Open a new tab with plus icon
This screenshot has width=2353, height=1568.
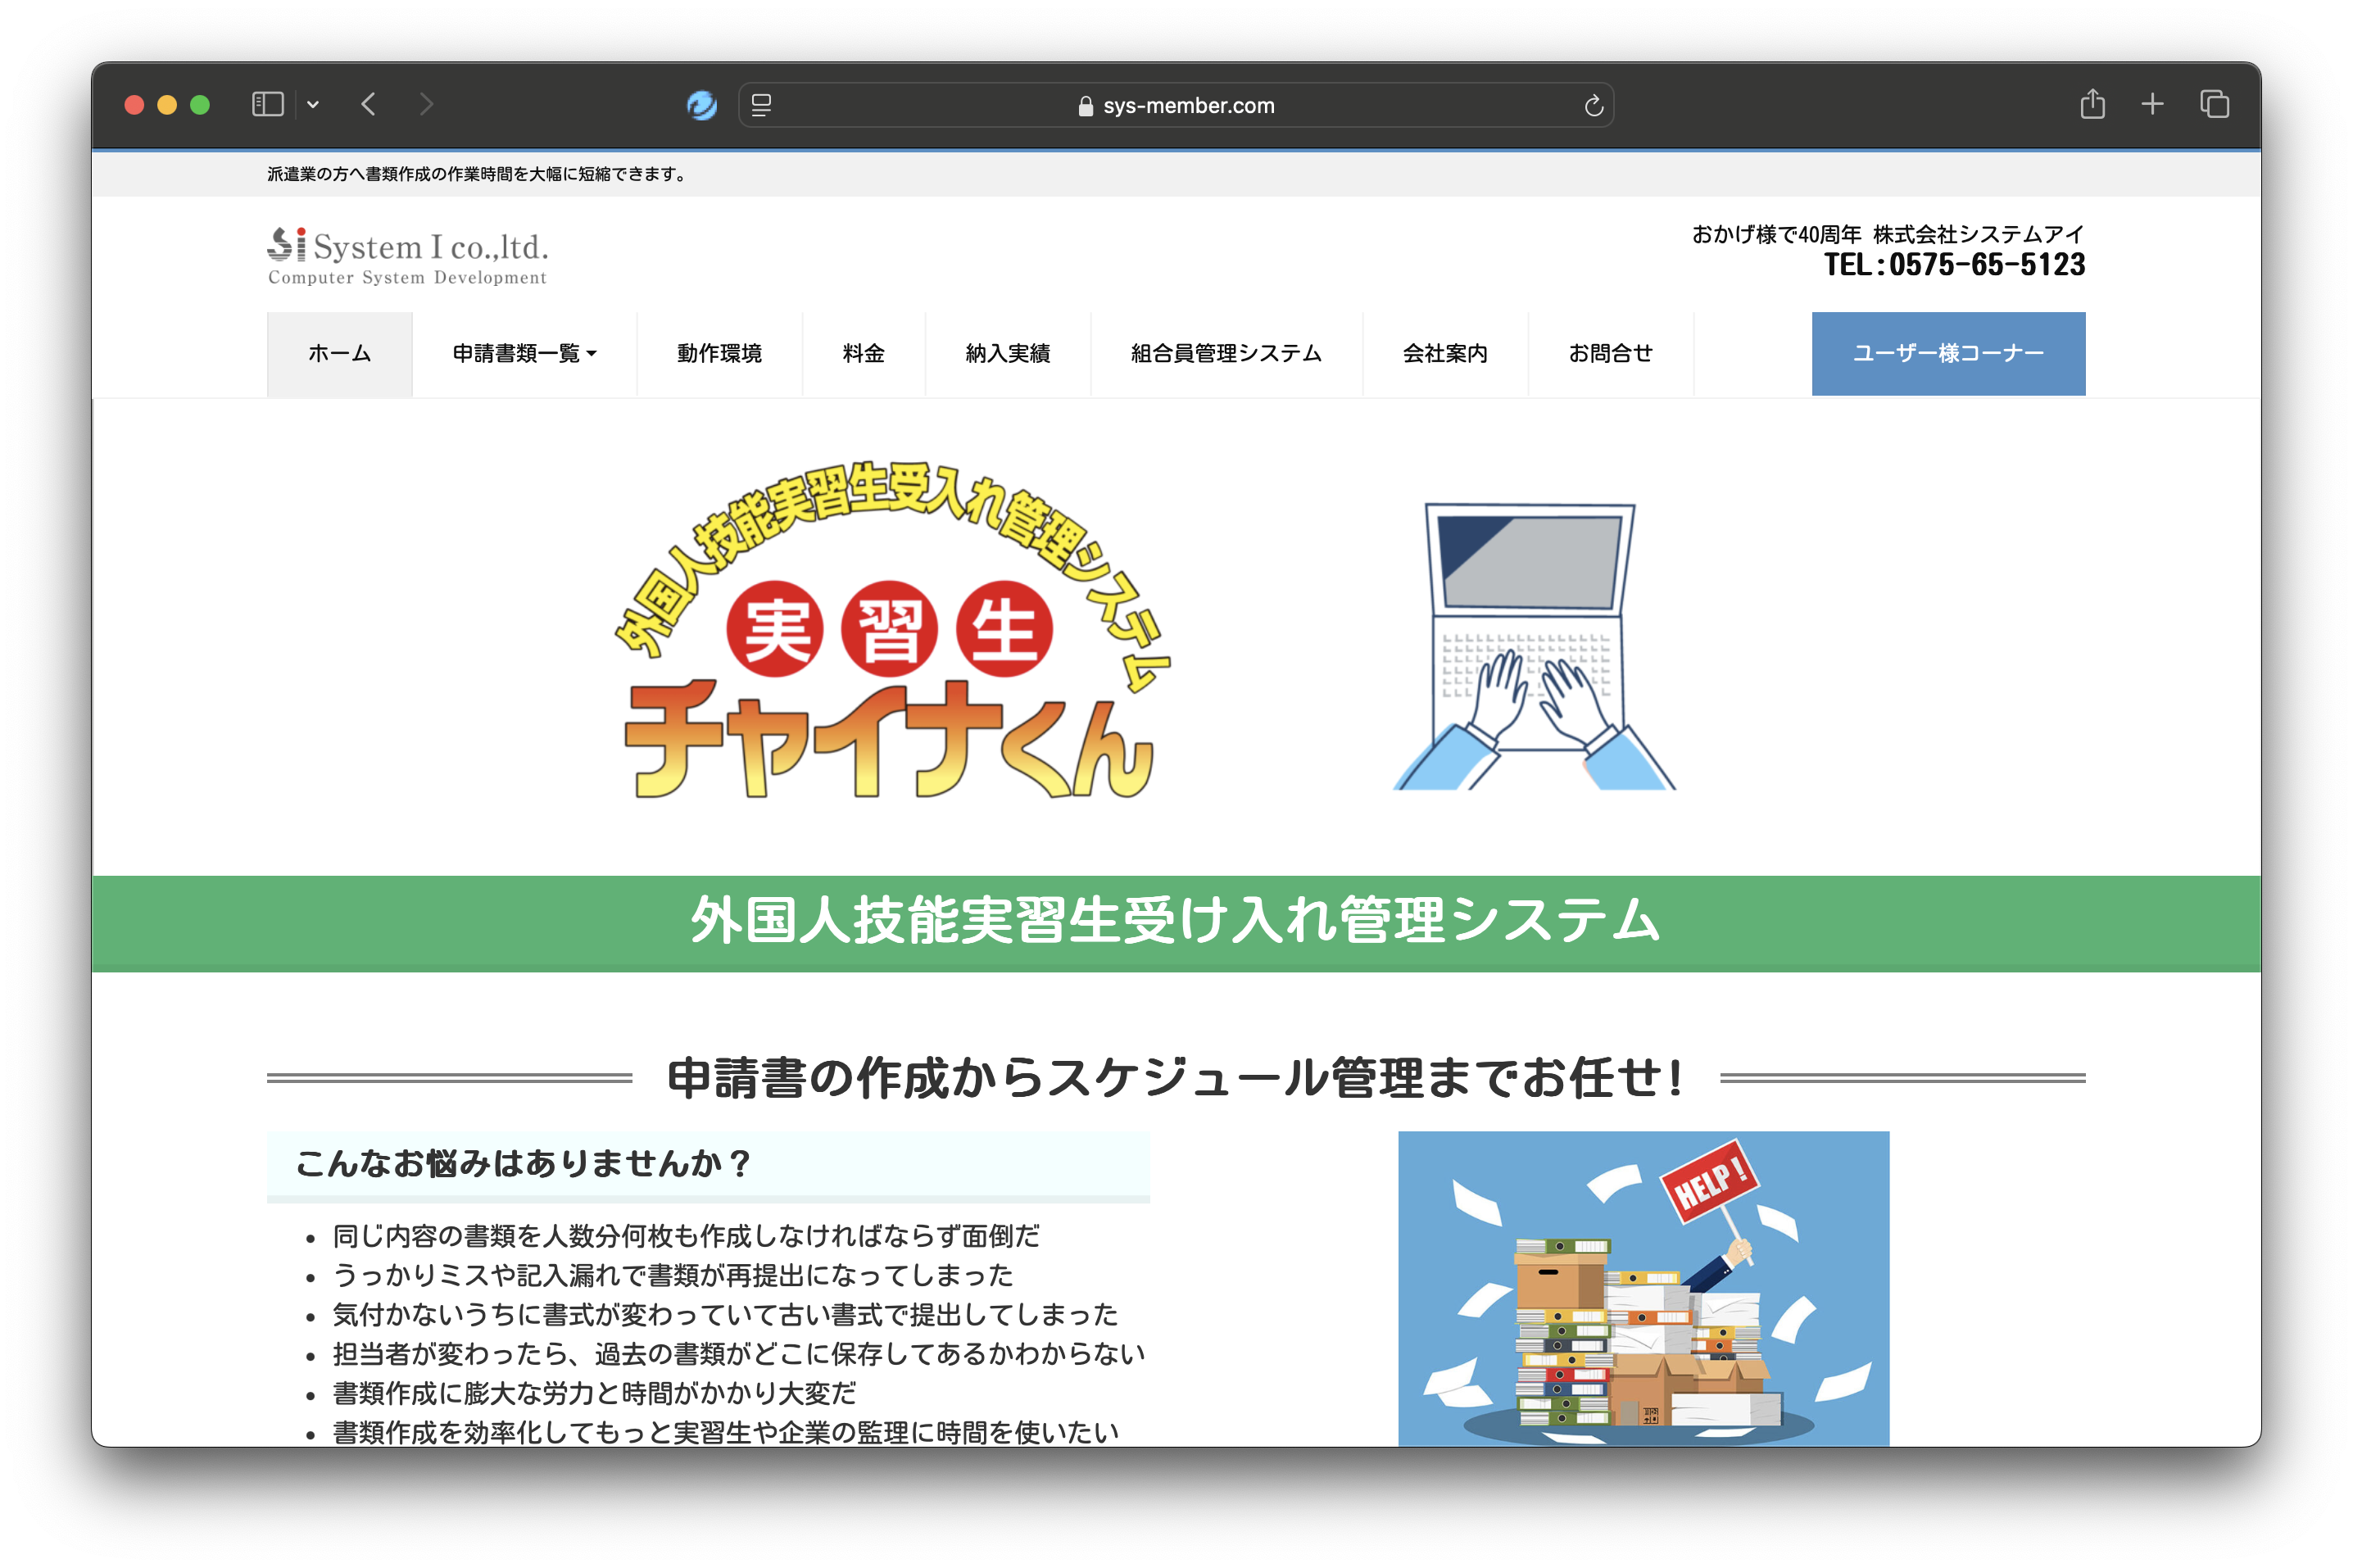point(2152,103)
